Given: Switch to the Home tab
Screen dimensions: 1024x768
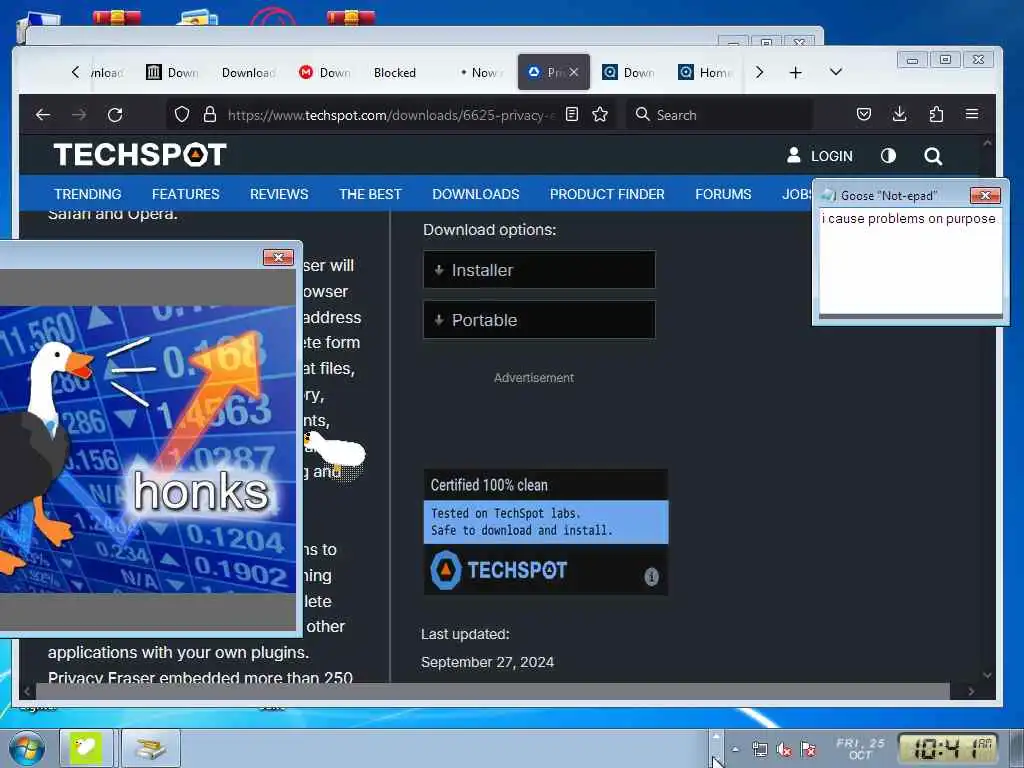Looking at the screenshot, I should 707,72.
